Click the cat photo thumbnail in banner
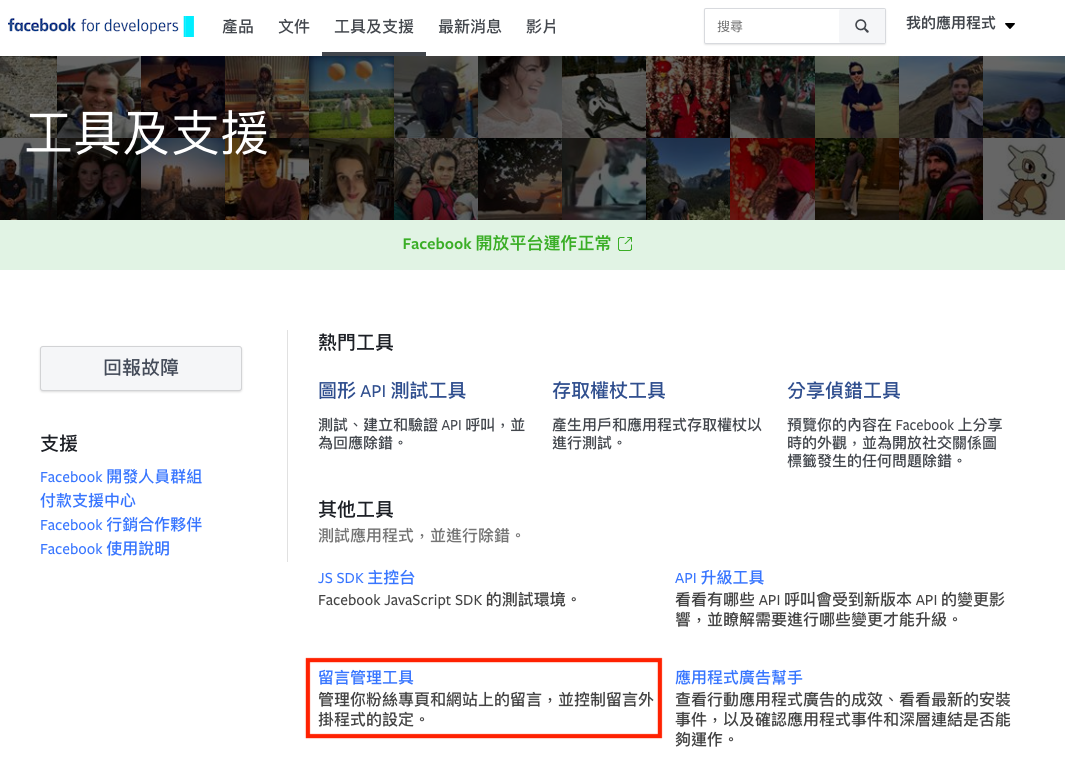This screenshot has width=1065, height=759. (604, 179)
